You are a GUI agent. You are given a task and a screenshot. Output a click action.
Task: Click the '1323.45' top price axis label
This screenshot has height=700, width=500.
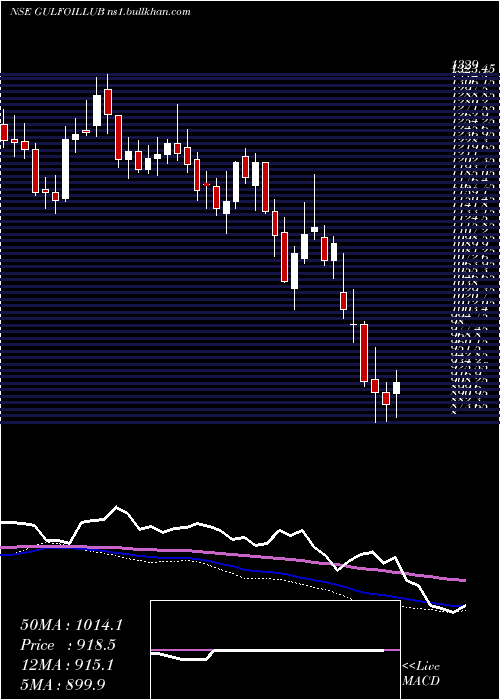tap(473, 69)
